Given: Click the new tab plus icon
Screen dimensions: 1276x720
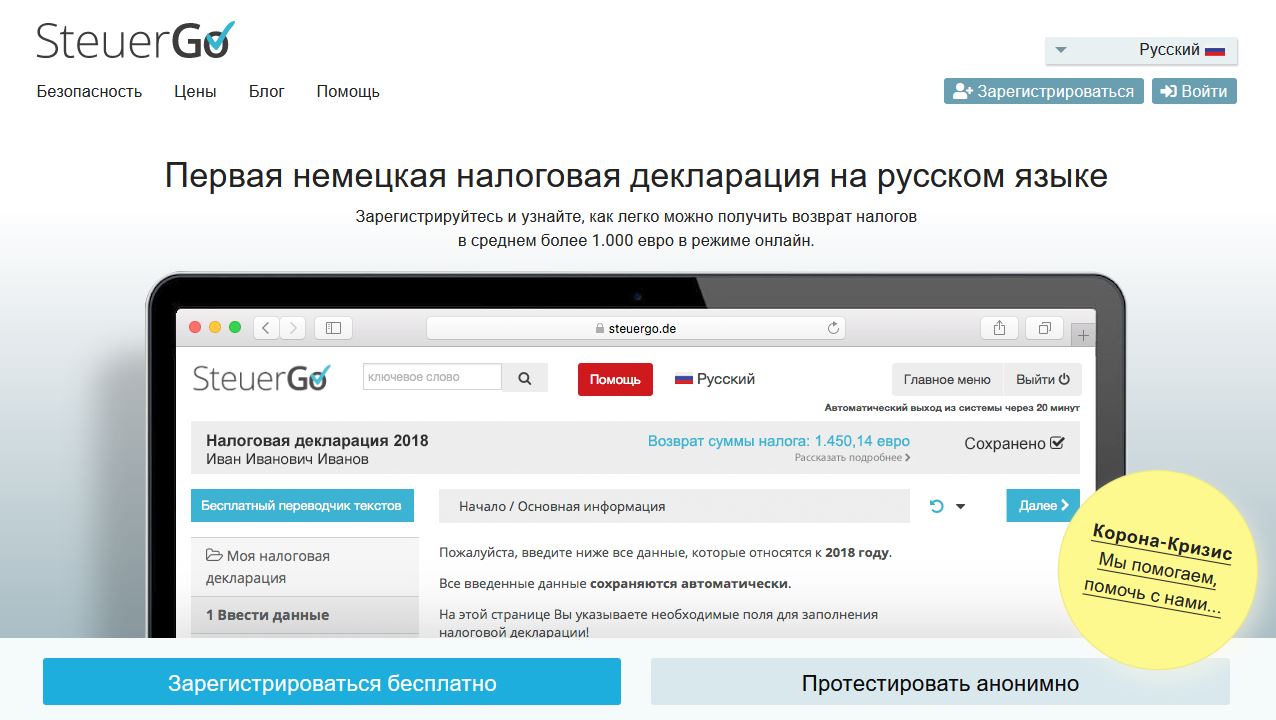Looking at the screenshot, I should [1084, 335].
